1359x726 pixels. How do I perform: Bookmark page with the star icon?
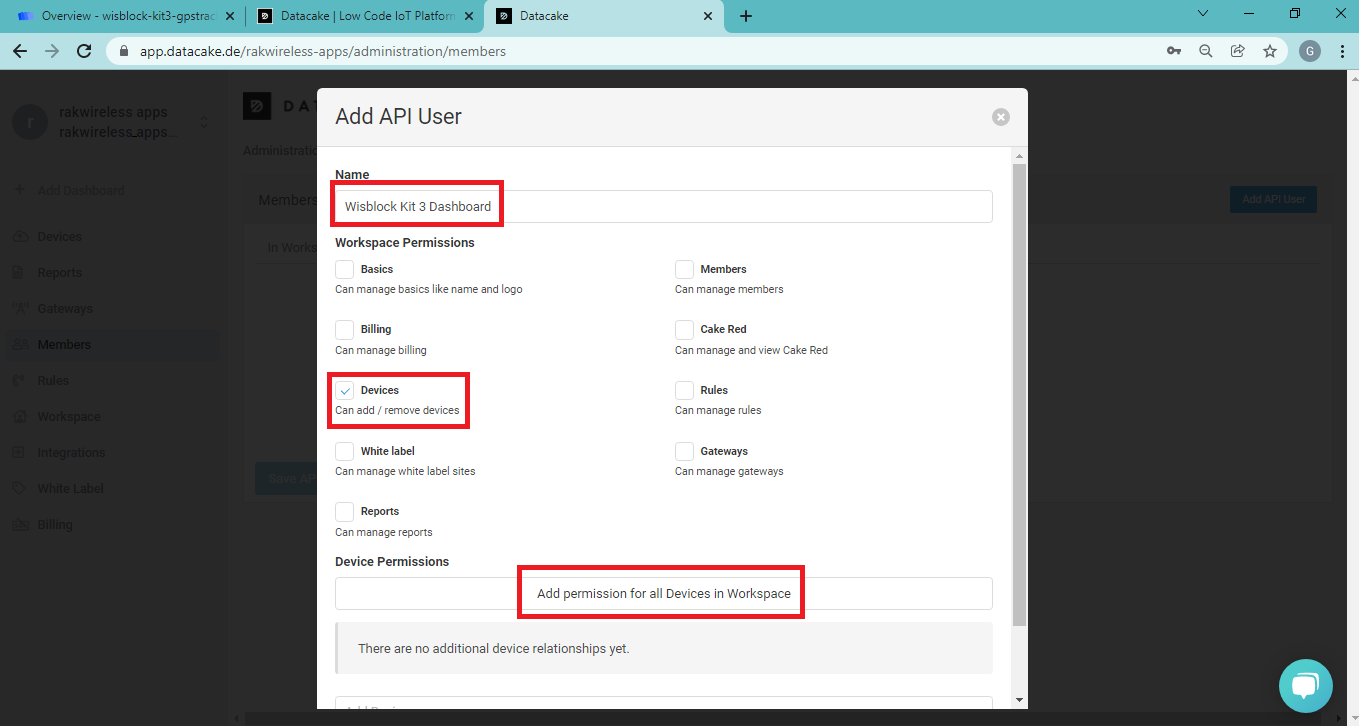[1269, 51]
